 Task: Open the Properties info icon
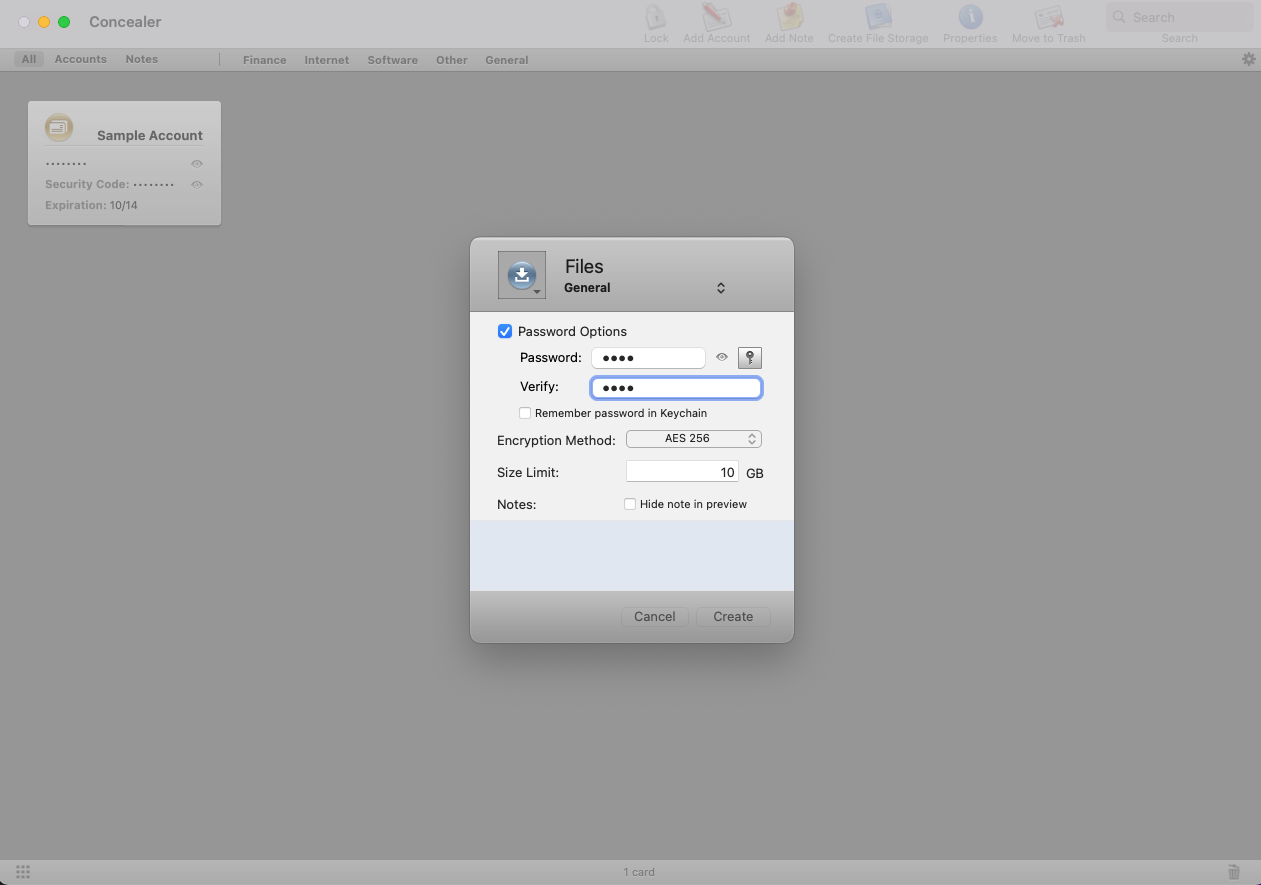point(970,18)
